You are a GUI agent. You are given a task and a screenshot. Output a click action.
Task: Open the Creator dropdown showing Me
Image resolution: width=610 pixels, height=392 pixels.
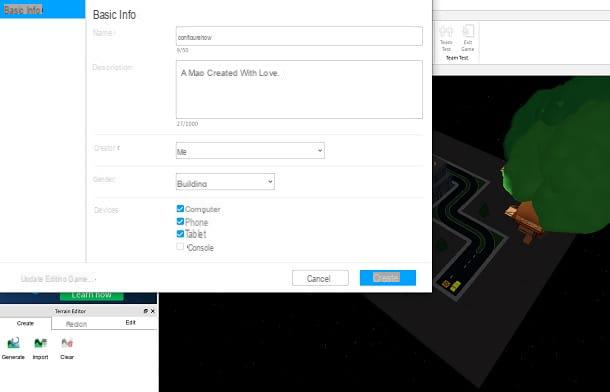(x=250, y=151)
